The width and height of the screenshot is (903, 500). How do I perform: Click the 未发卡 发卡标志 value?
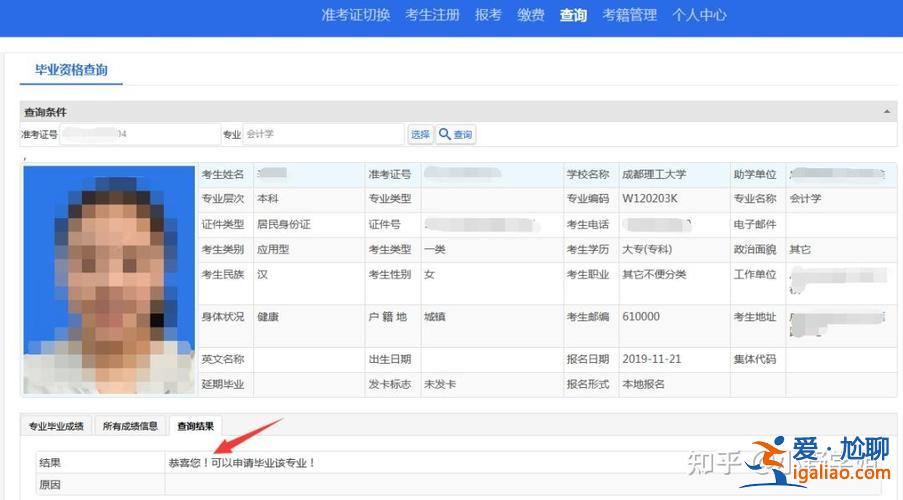tap(440, 384)
